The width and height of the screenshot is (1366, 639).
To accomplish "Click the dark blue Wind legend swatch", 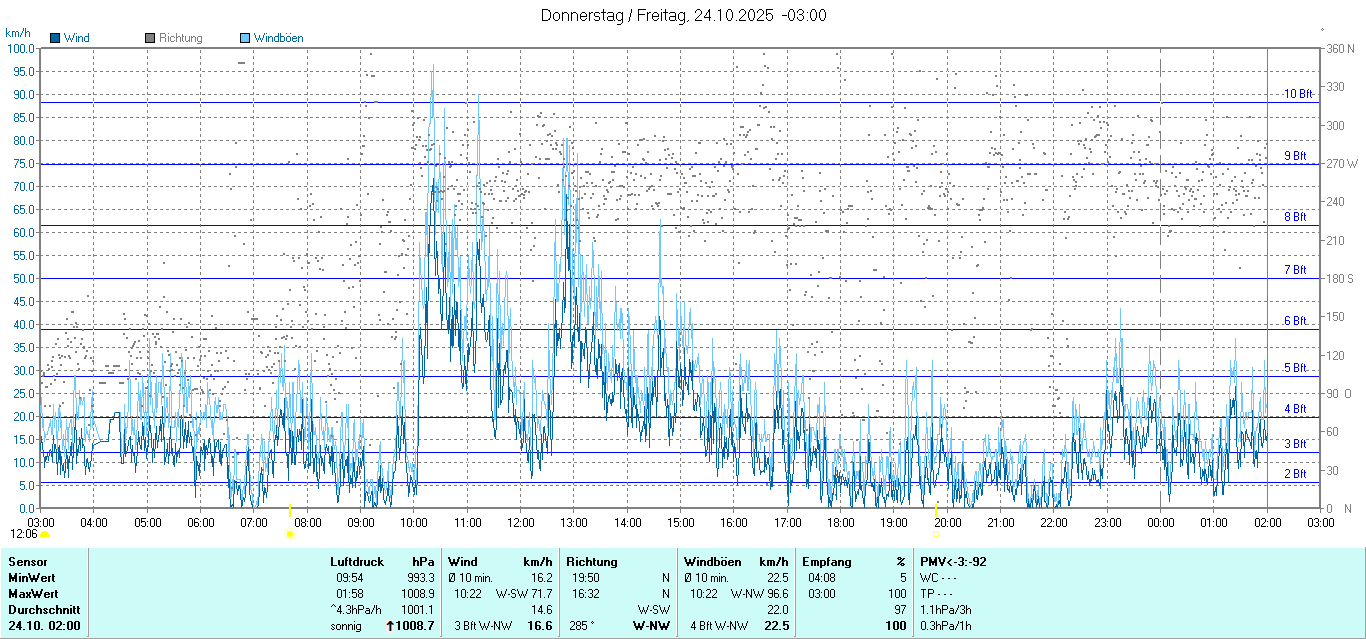I will tap(55, 38).
